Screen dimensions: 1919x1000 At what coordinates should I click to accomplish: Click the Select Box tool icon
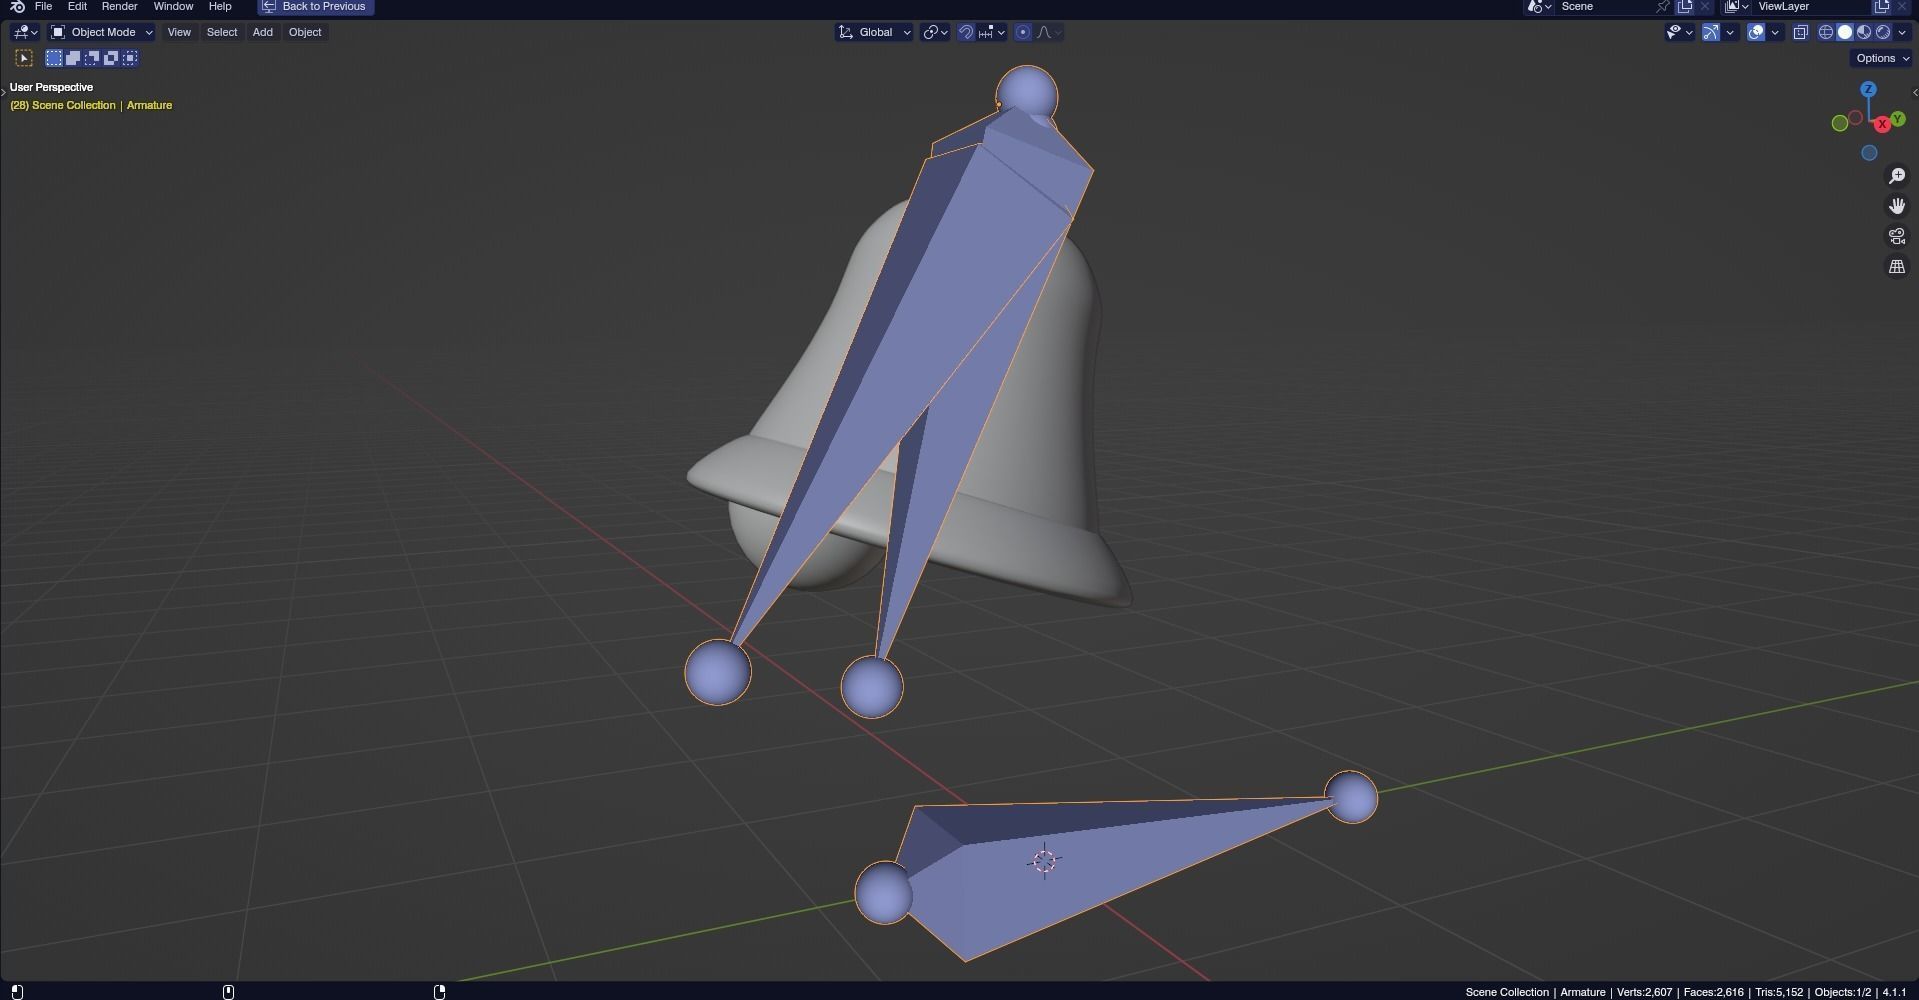24,58
